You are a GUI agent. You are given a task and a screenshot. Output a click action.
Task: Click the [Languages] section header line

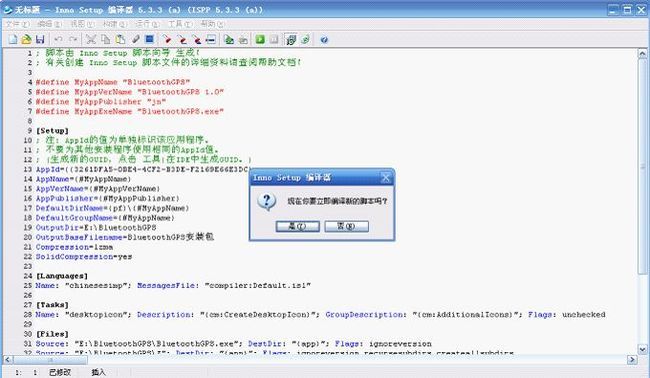tap(61, 276)
